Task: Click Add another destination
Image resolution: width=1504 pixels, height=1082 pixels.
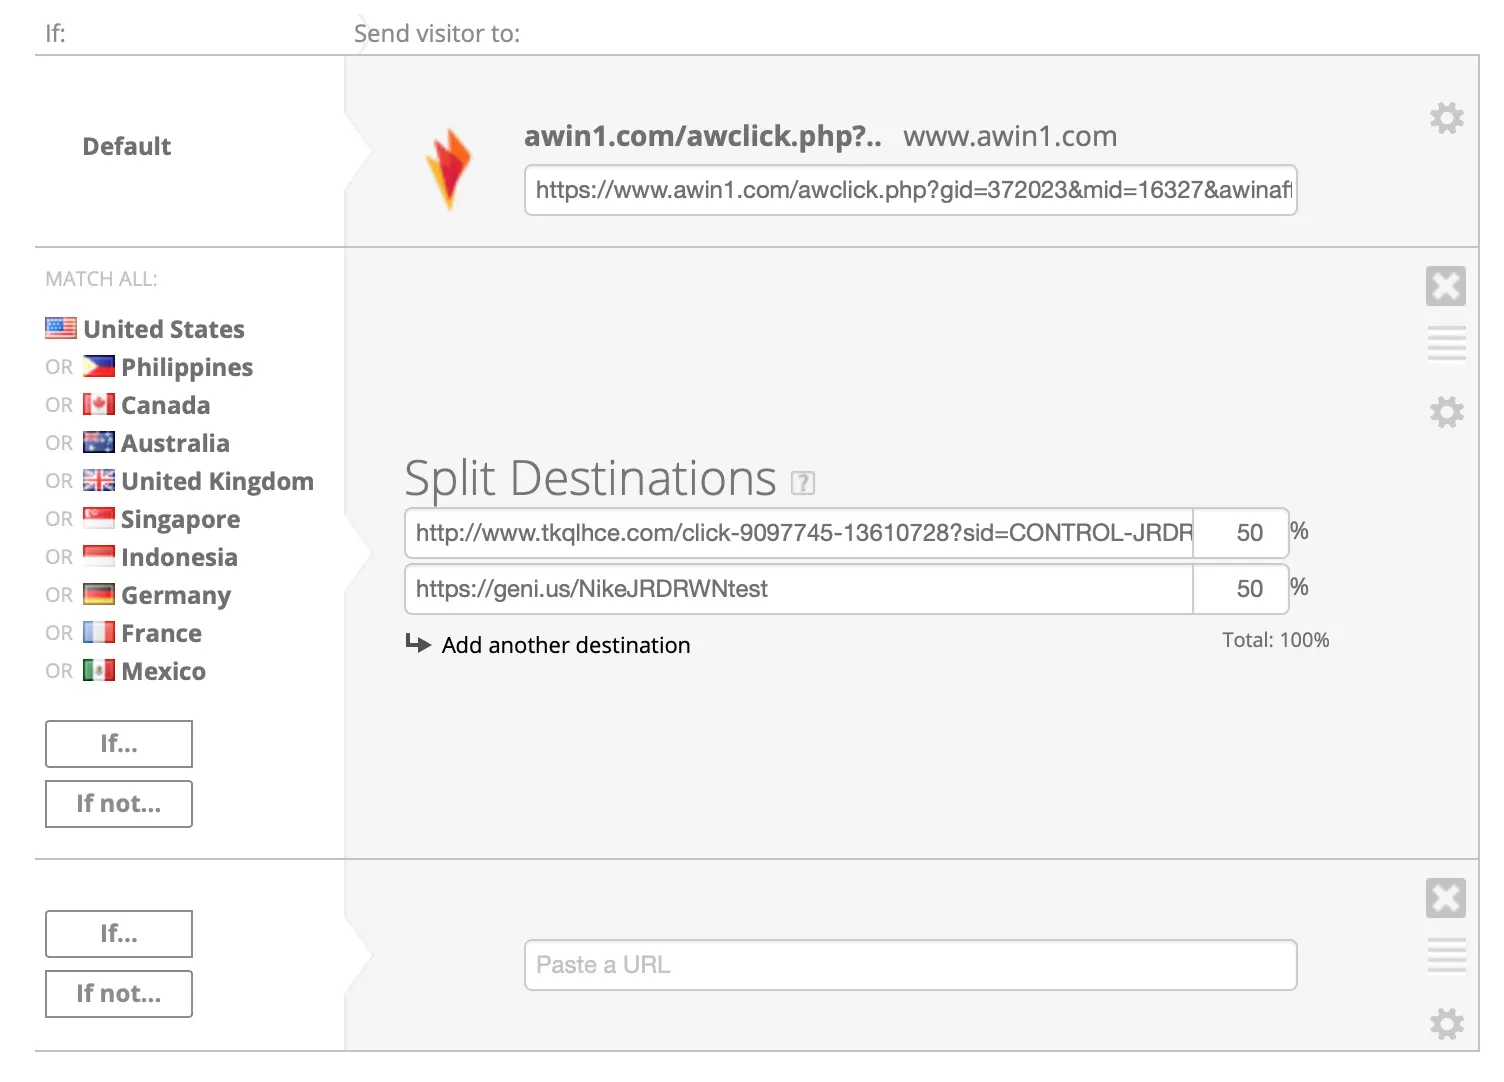Action: pyautogui.click(x=565, y=645)
